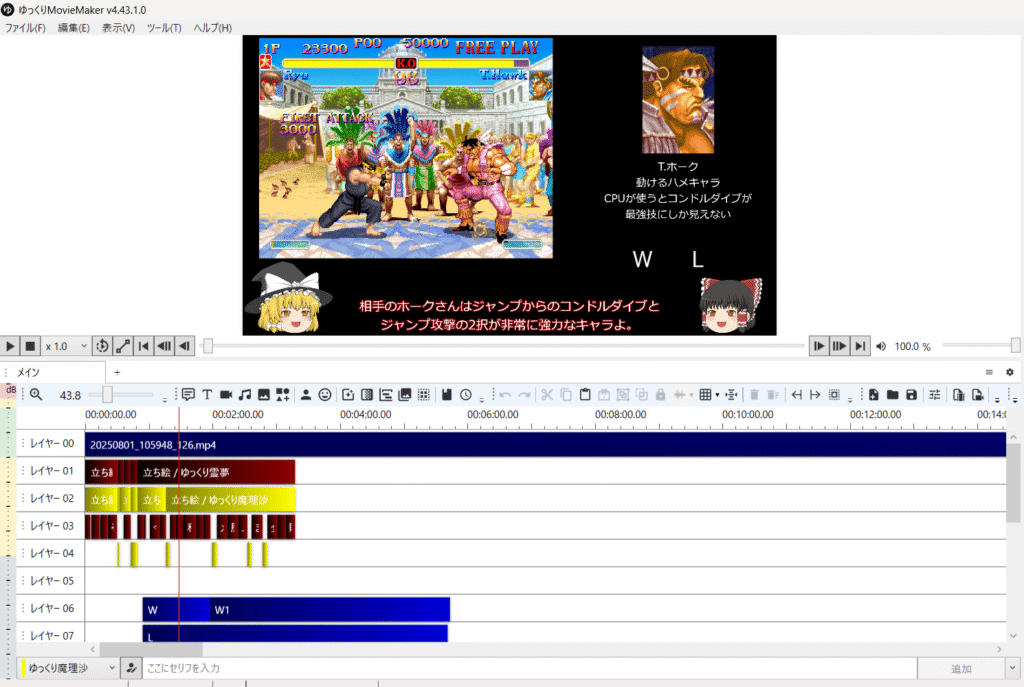Open the 編集(E) menu
This screenshot has width=1024, height=687.
pyautogui.click(x=74, y=28)
